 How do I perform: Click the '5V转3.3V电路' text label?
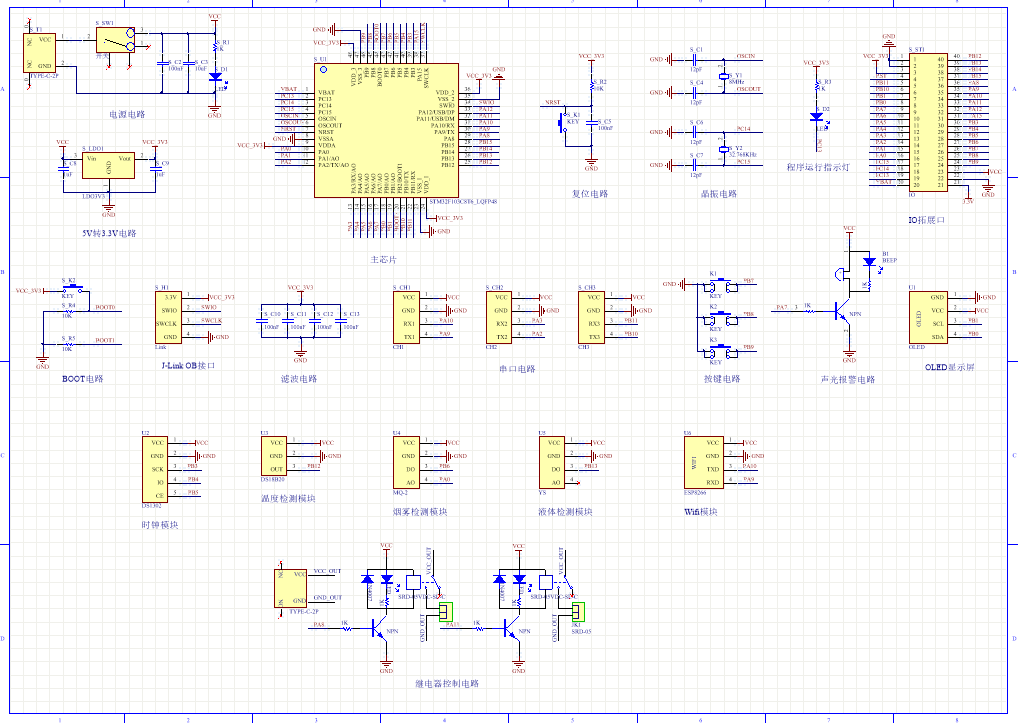108,233
